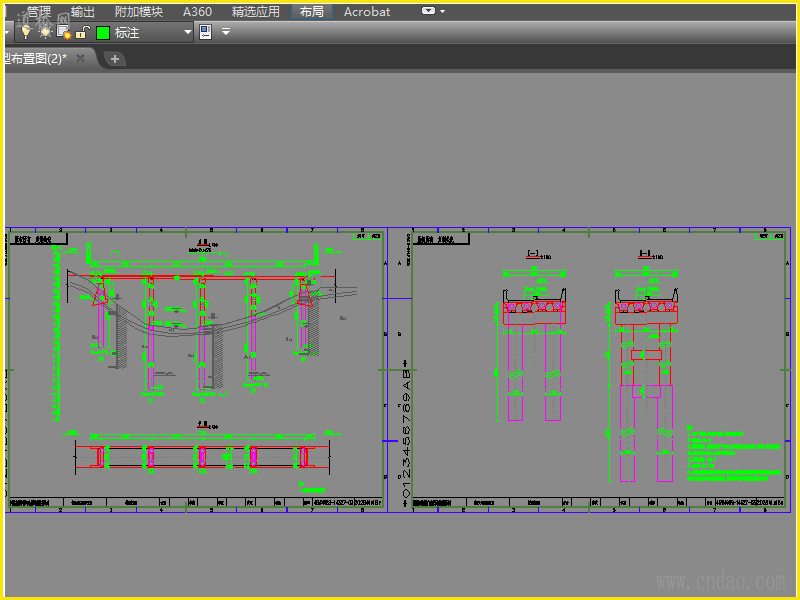Open the A360 ribbon tab
The image size is (800, 600).
click(197, 11)
